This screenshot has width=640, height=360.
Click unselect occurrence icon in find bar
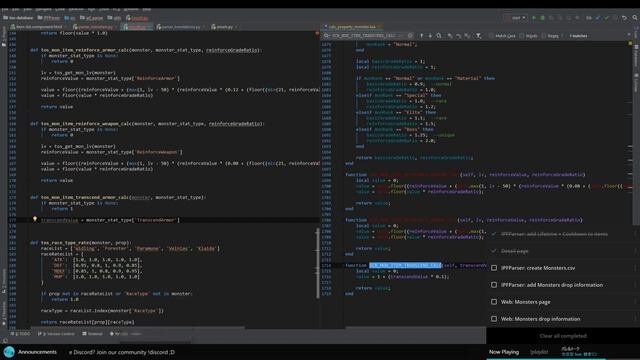coord(458,36)
